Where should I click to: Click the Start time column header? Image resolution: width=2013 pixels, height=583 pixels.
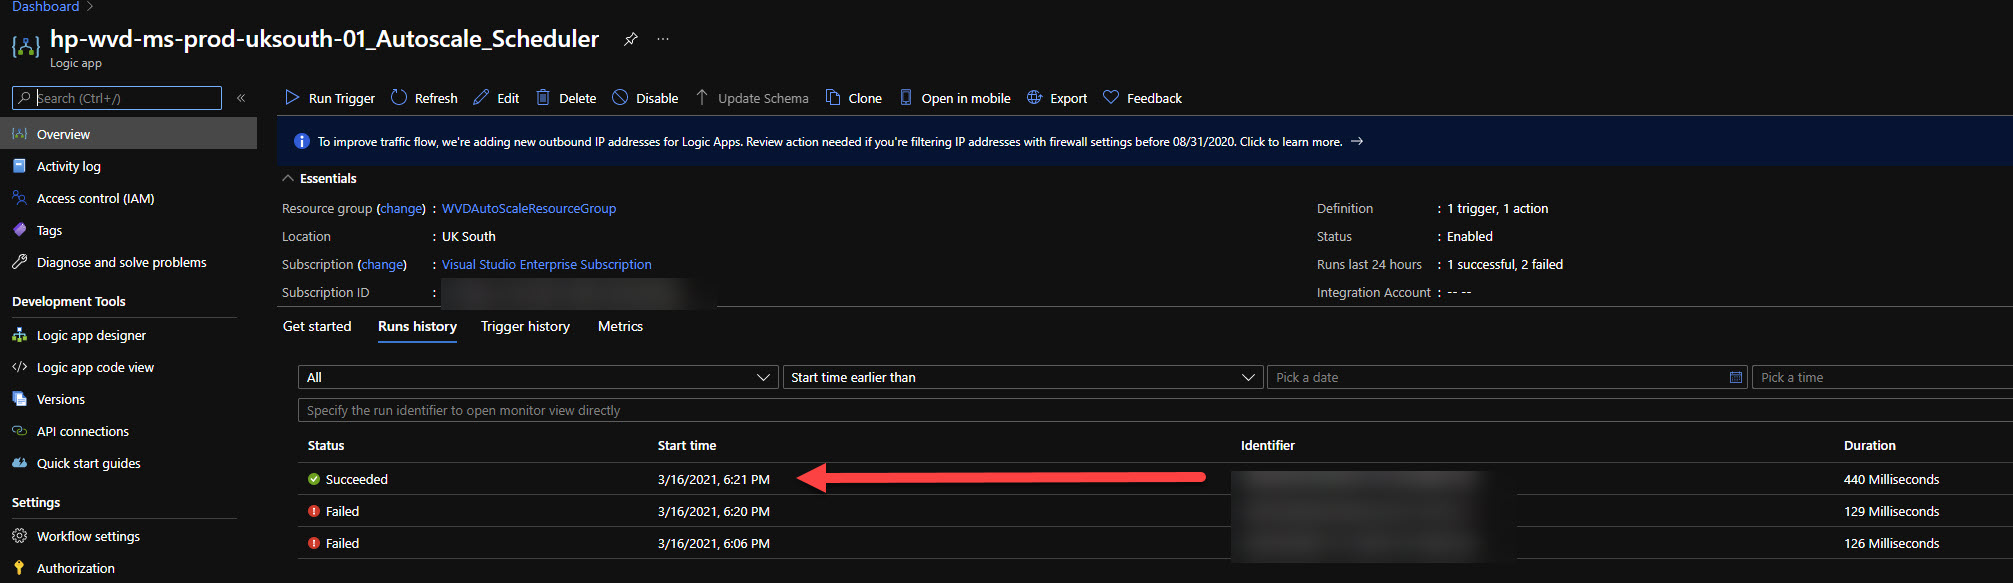(687, 445)
